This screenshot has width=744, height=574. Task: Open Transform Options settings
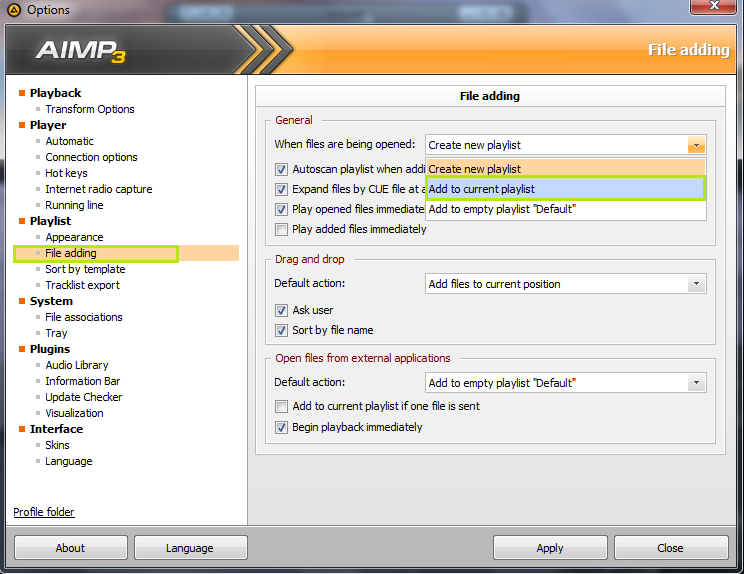pos(90,109)
